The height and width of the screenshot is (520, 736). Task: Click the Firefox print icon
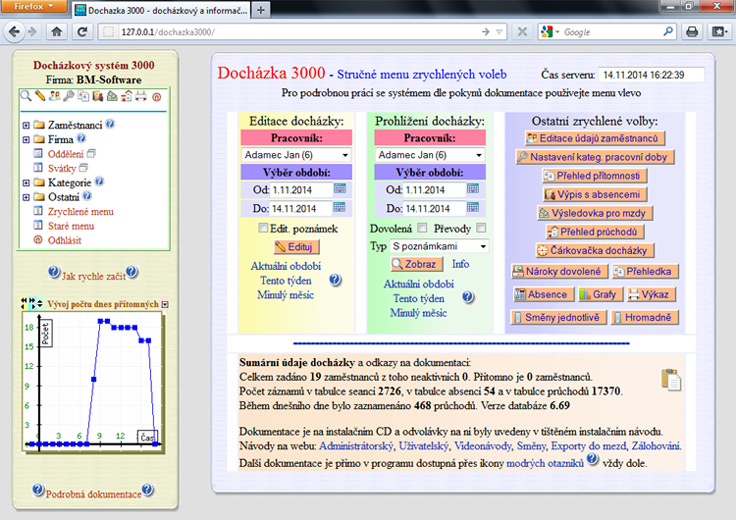click(692, 32)
